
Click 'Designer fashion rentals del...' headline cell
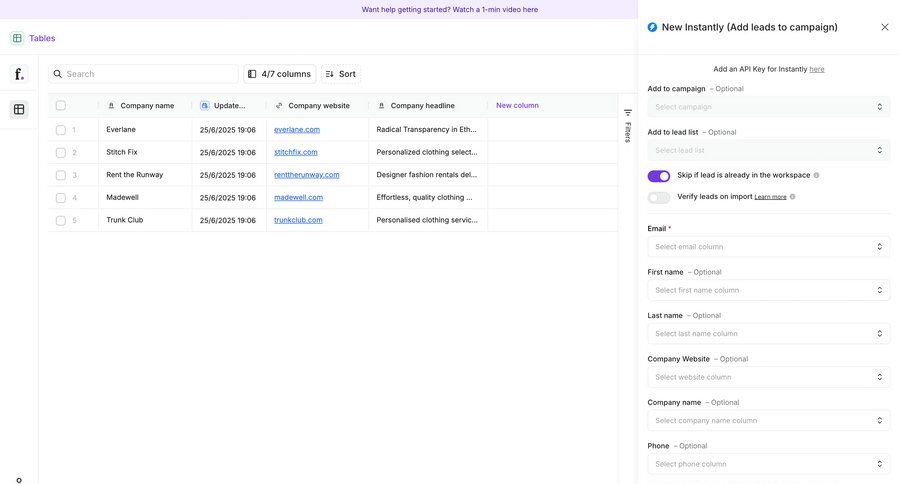[x=428, y=175]
